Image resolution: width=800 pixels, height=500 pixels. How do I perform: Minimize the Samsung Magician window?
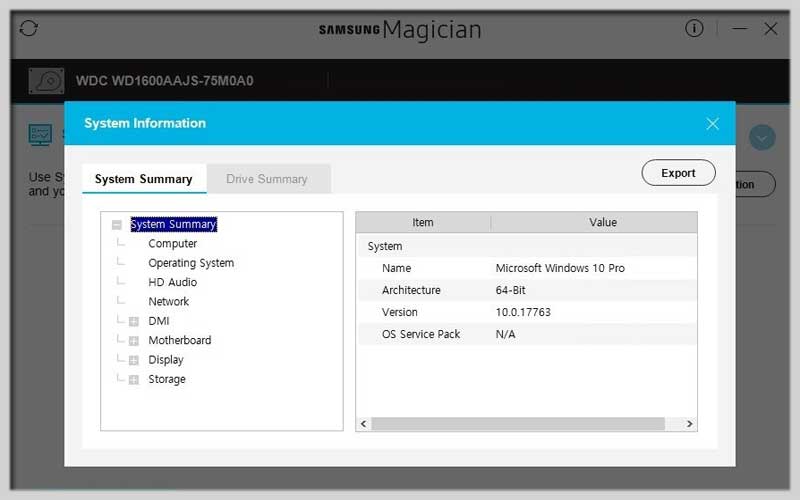(x=740, y=29)
